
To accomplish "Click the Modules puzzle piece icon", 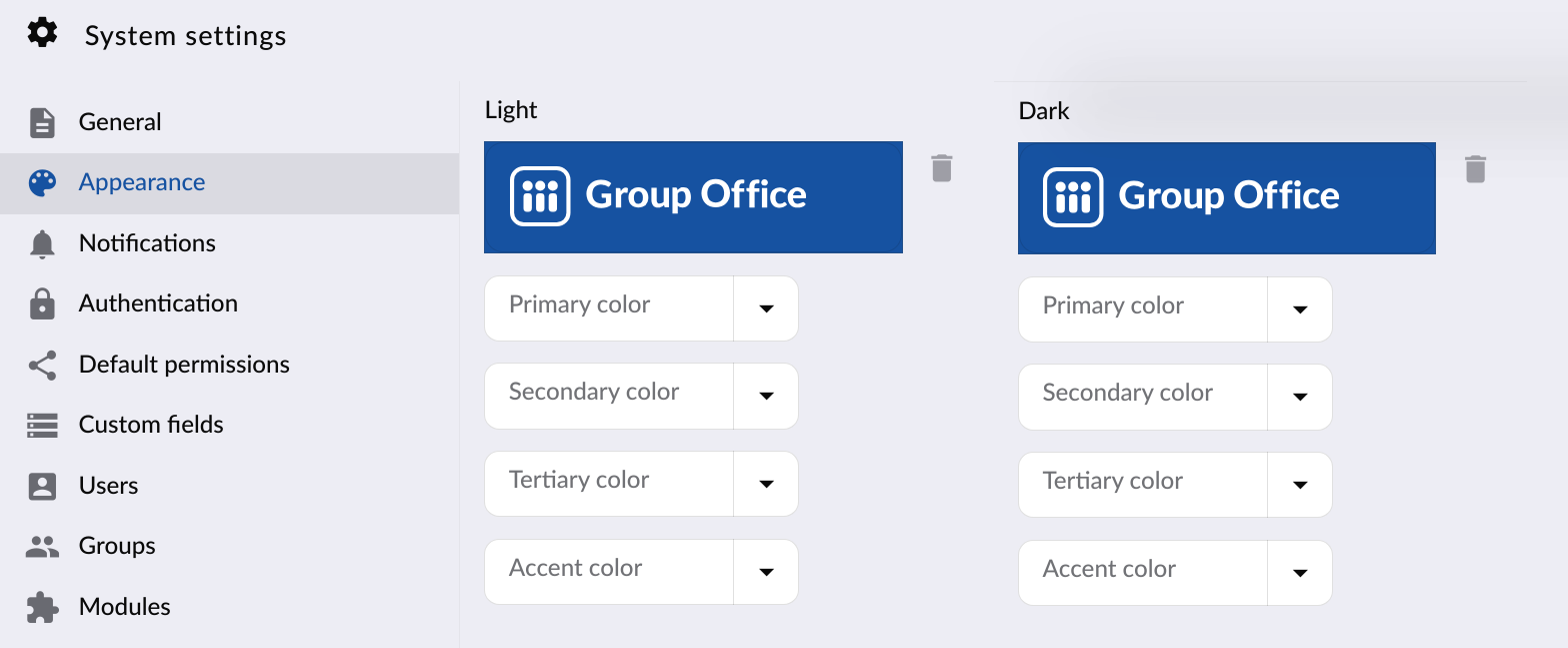I will tap(42, 607).
